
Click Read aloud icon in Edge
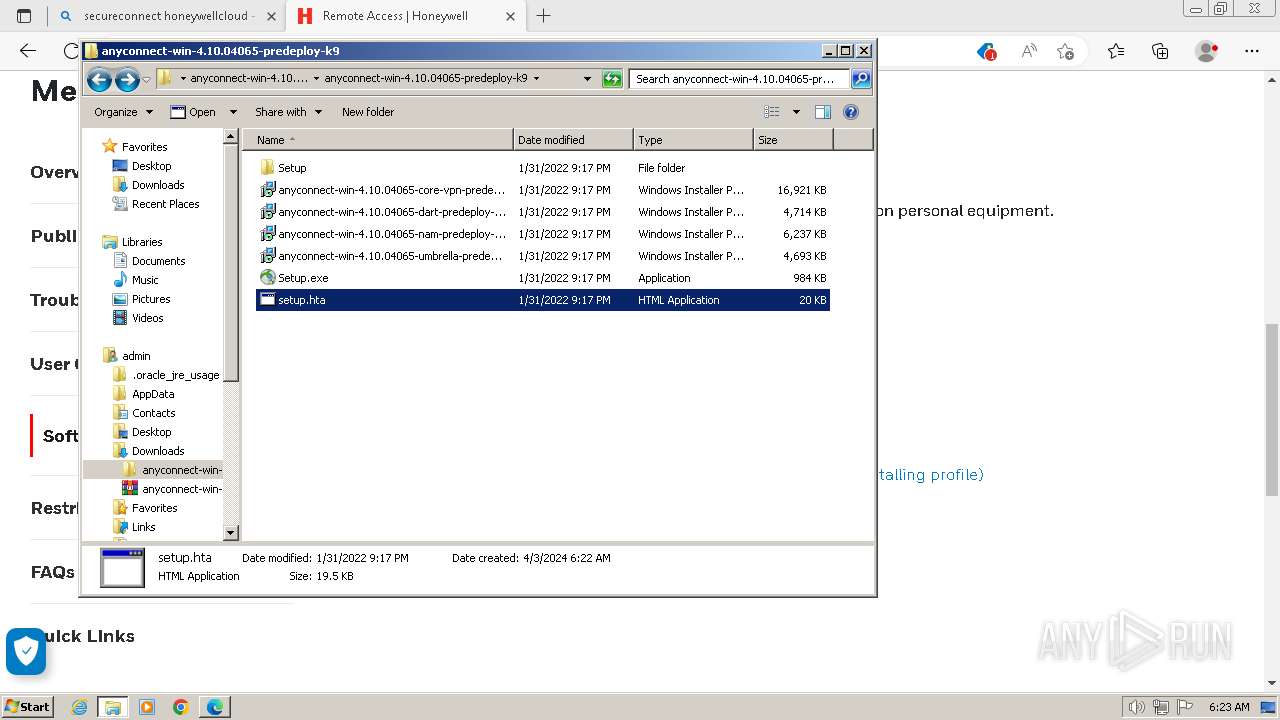pyautogui.click(x=1028, y=51)
